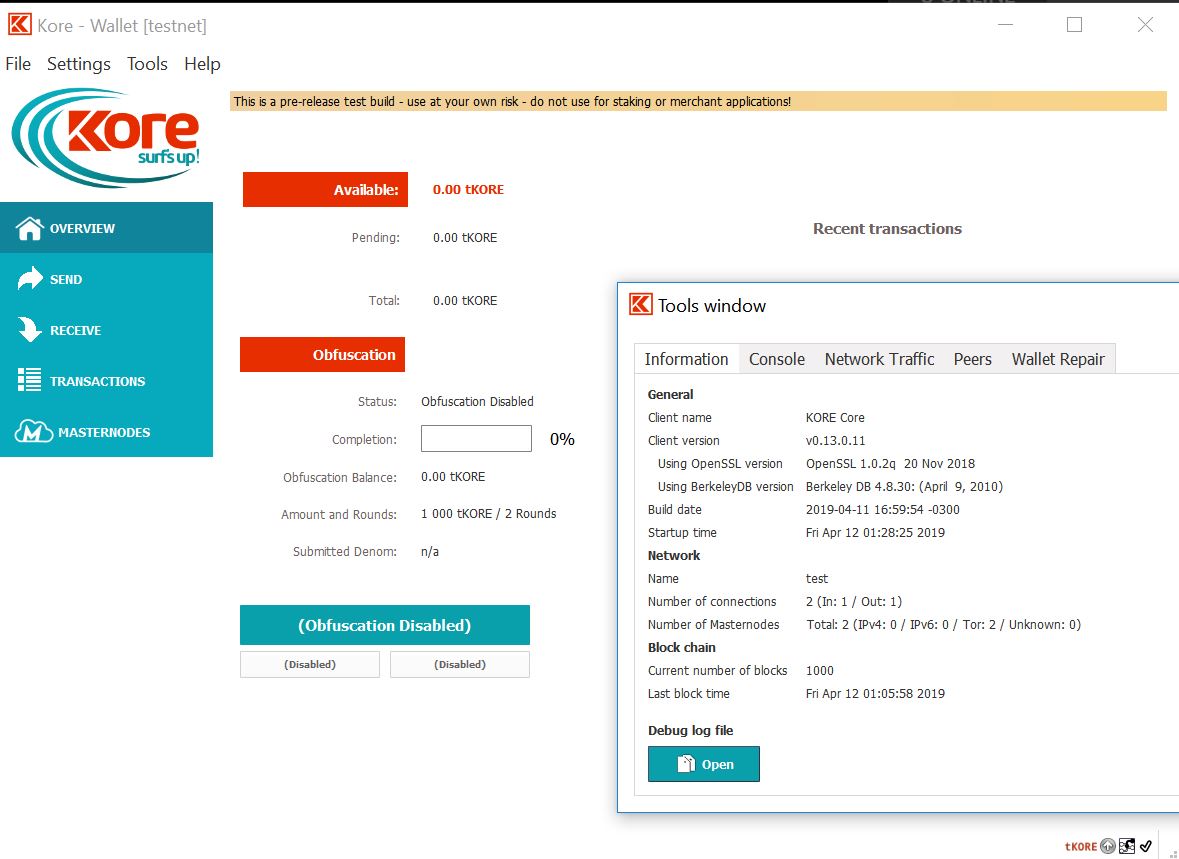Open the debug log file
The image size is (1179, 859).
pyautogui.click(x=704, y=764)
